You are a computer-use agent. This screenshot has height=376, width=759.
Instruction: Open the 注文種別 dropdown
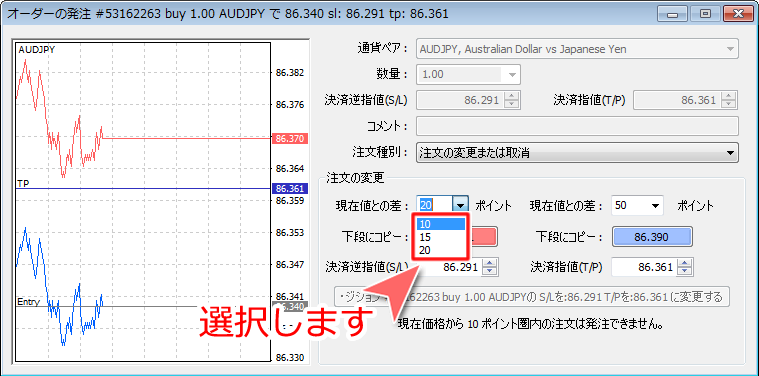(577, 153)
